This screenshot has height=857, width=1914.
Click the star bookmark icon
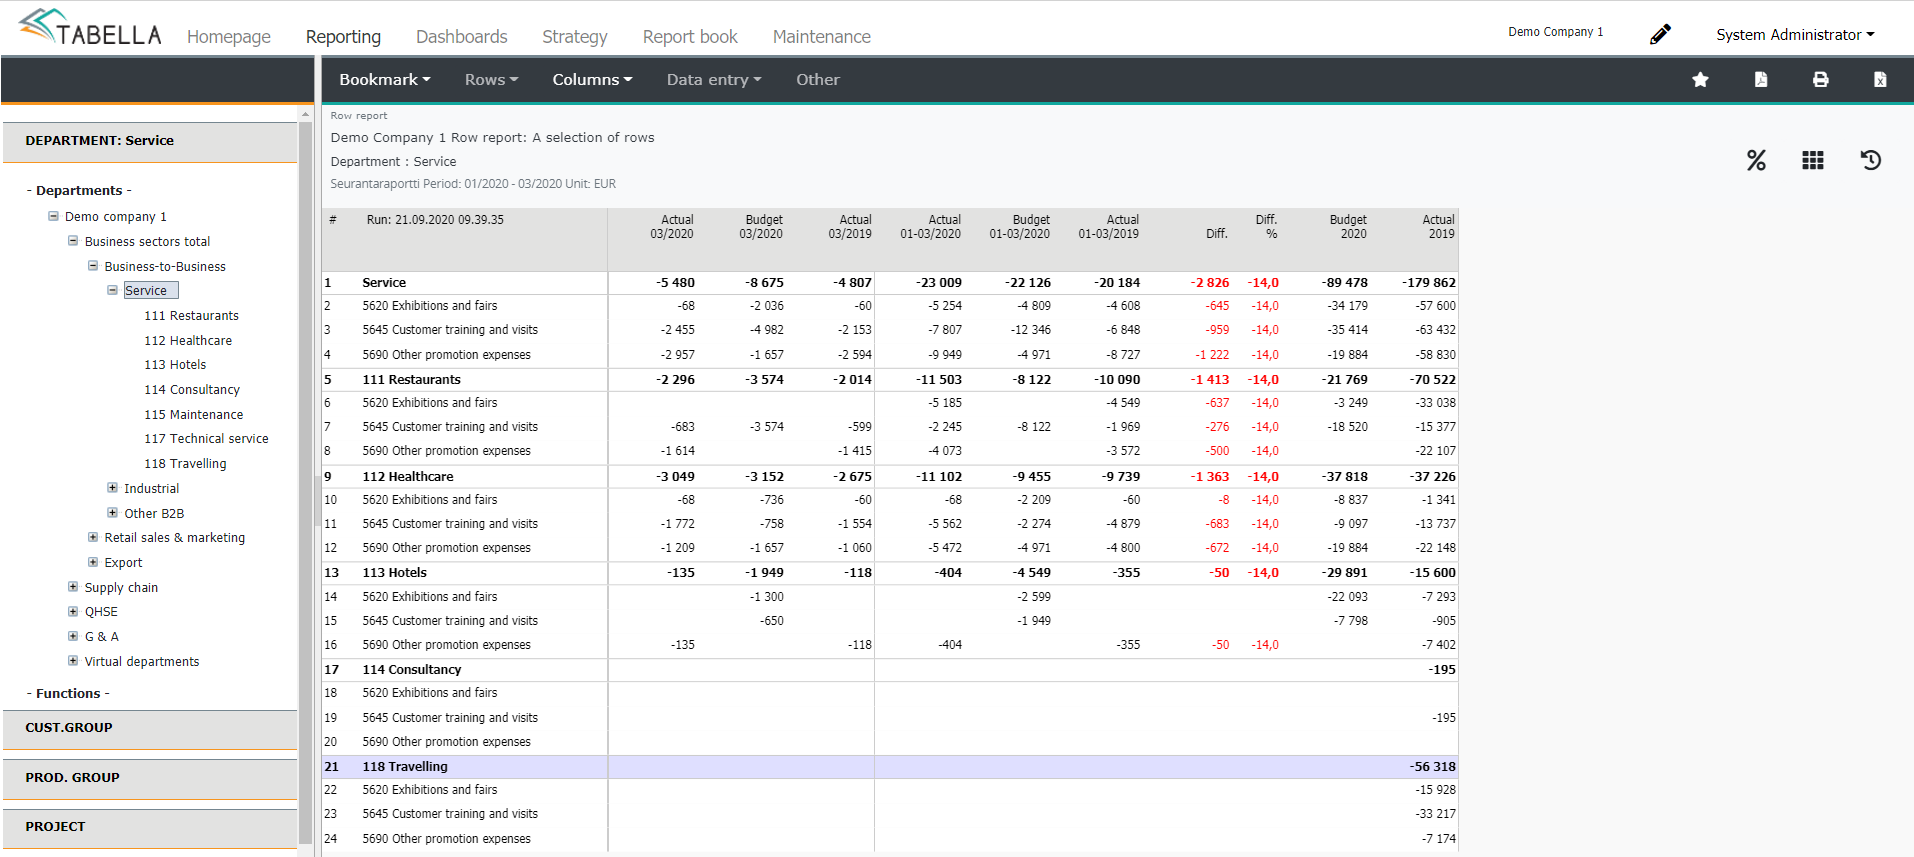1700,80
